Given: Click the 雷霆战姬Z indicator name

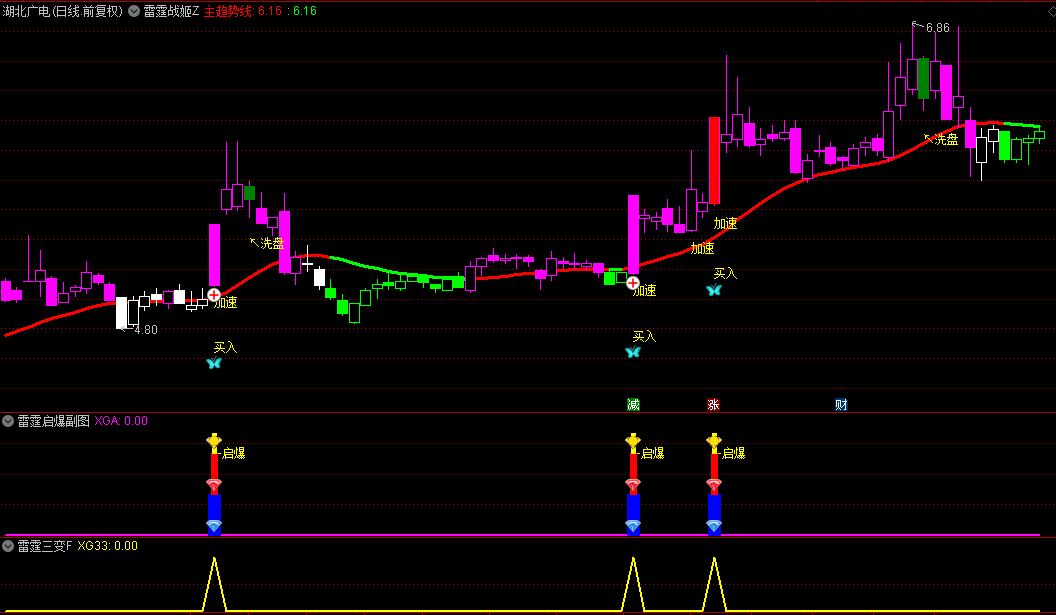Looking at the screenshot, I should tap(172, 11).
